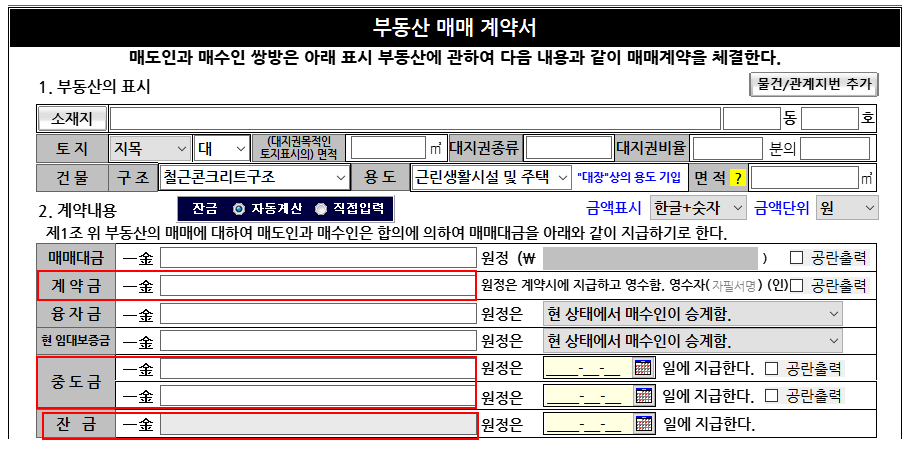906x455 pixels.
Task: Click the 융자금 amount input field
Action: (318, 313)
